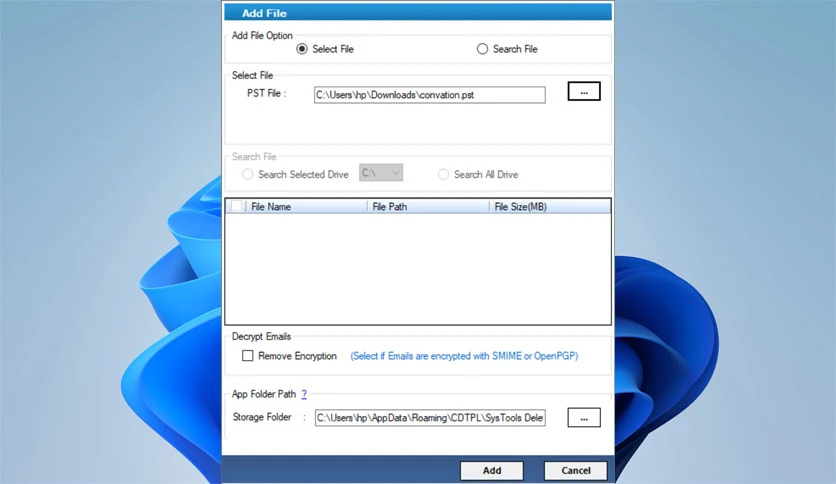
Task: Click the Cancel button
Action: pyautogui.click(x=576, y=471)
